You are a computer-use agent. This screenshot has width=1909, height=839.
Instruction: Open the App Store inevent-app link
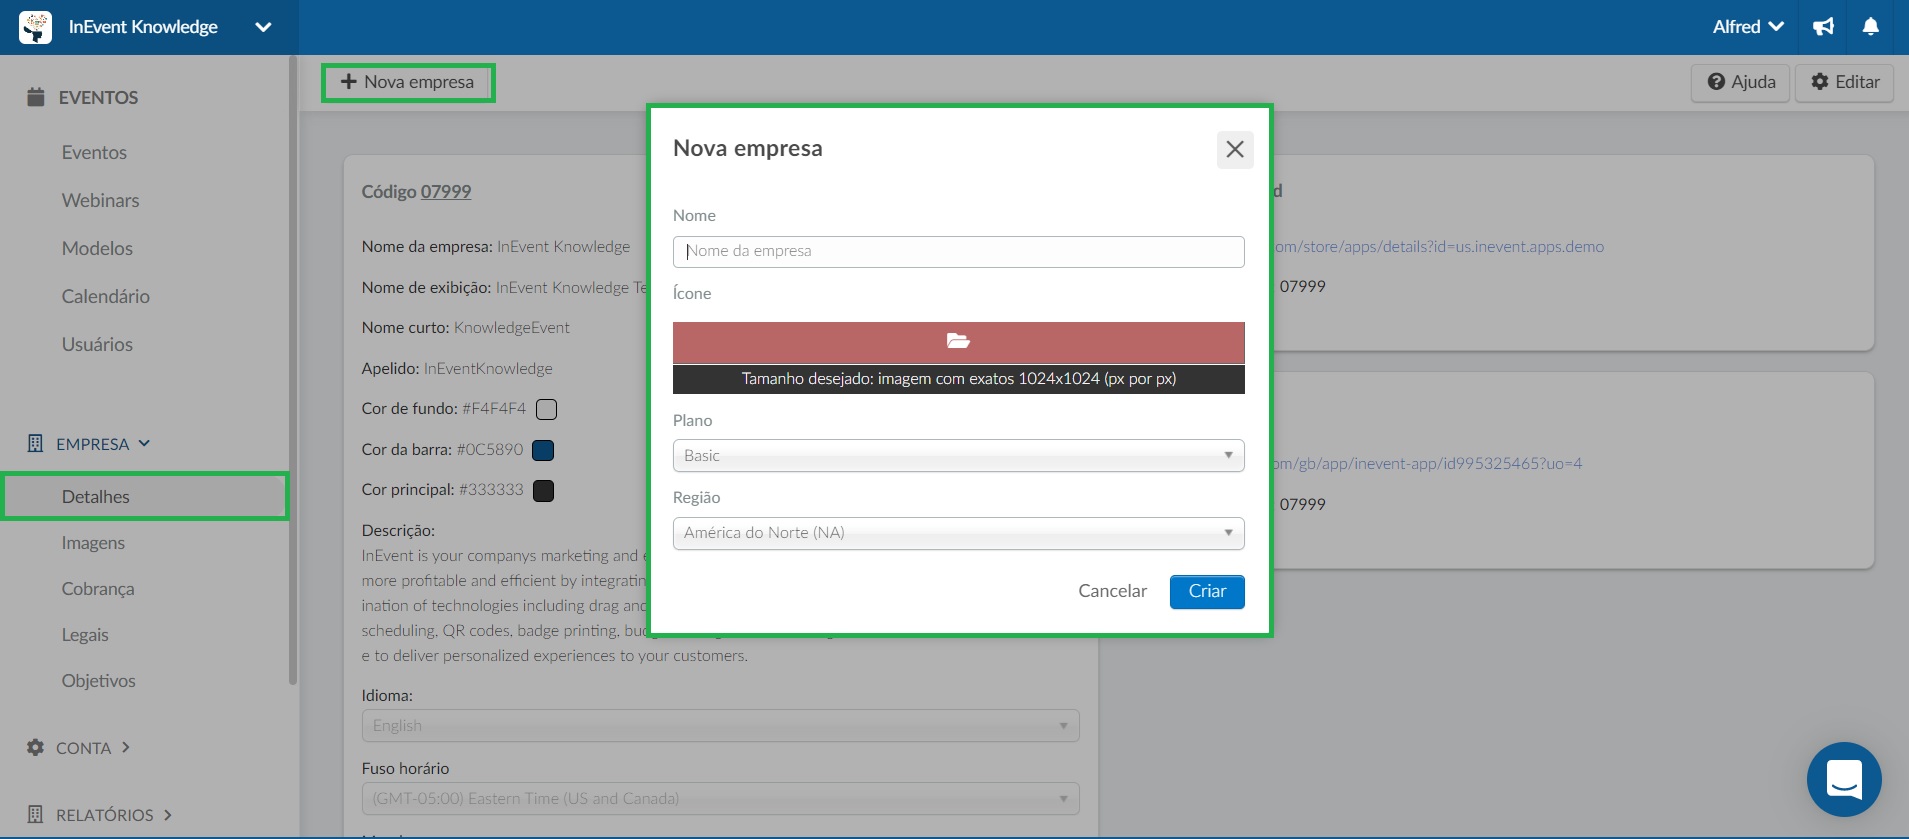(1427, 464)
